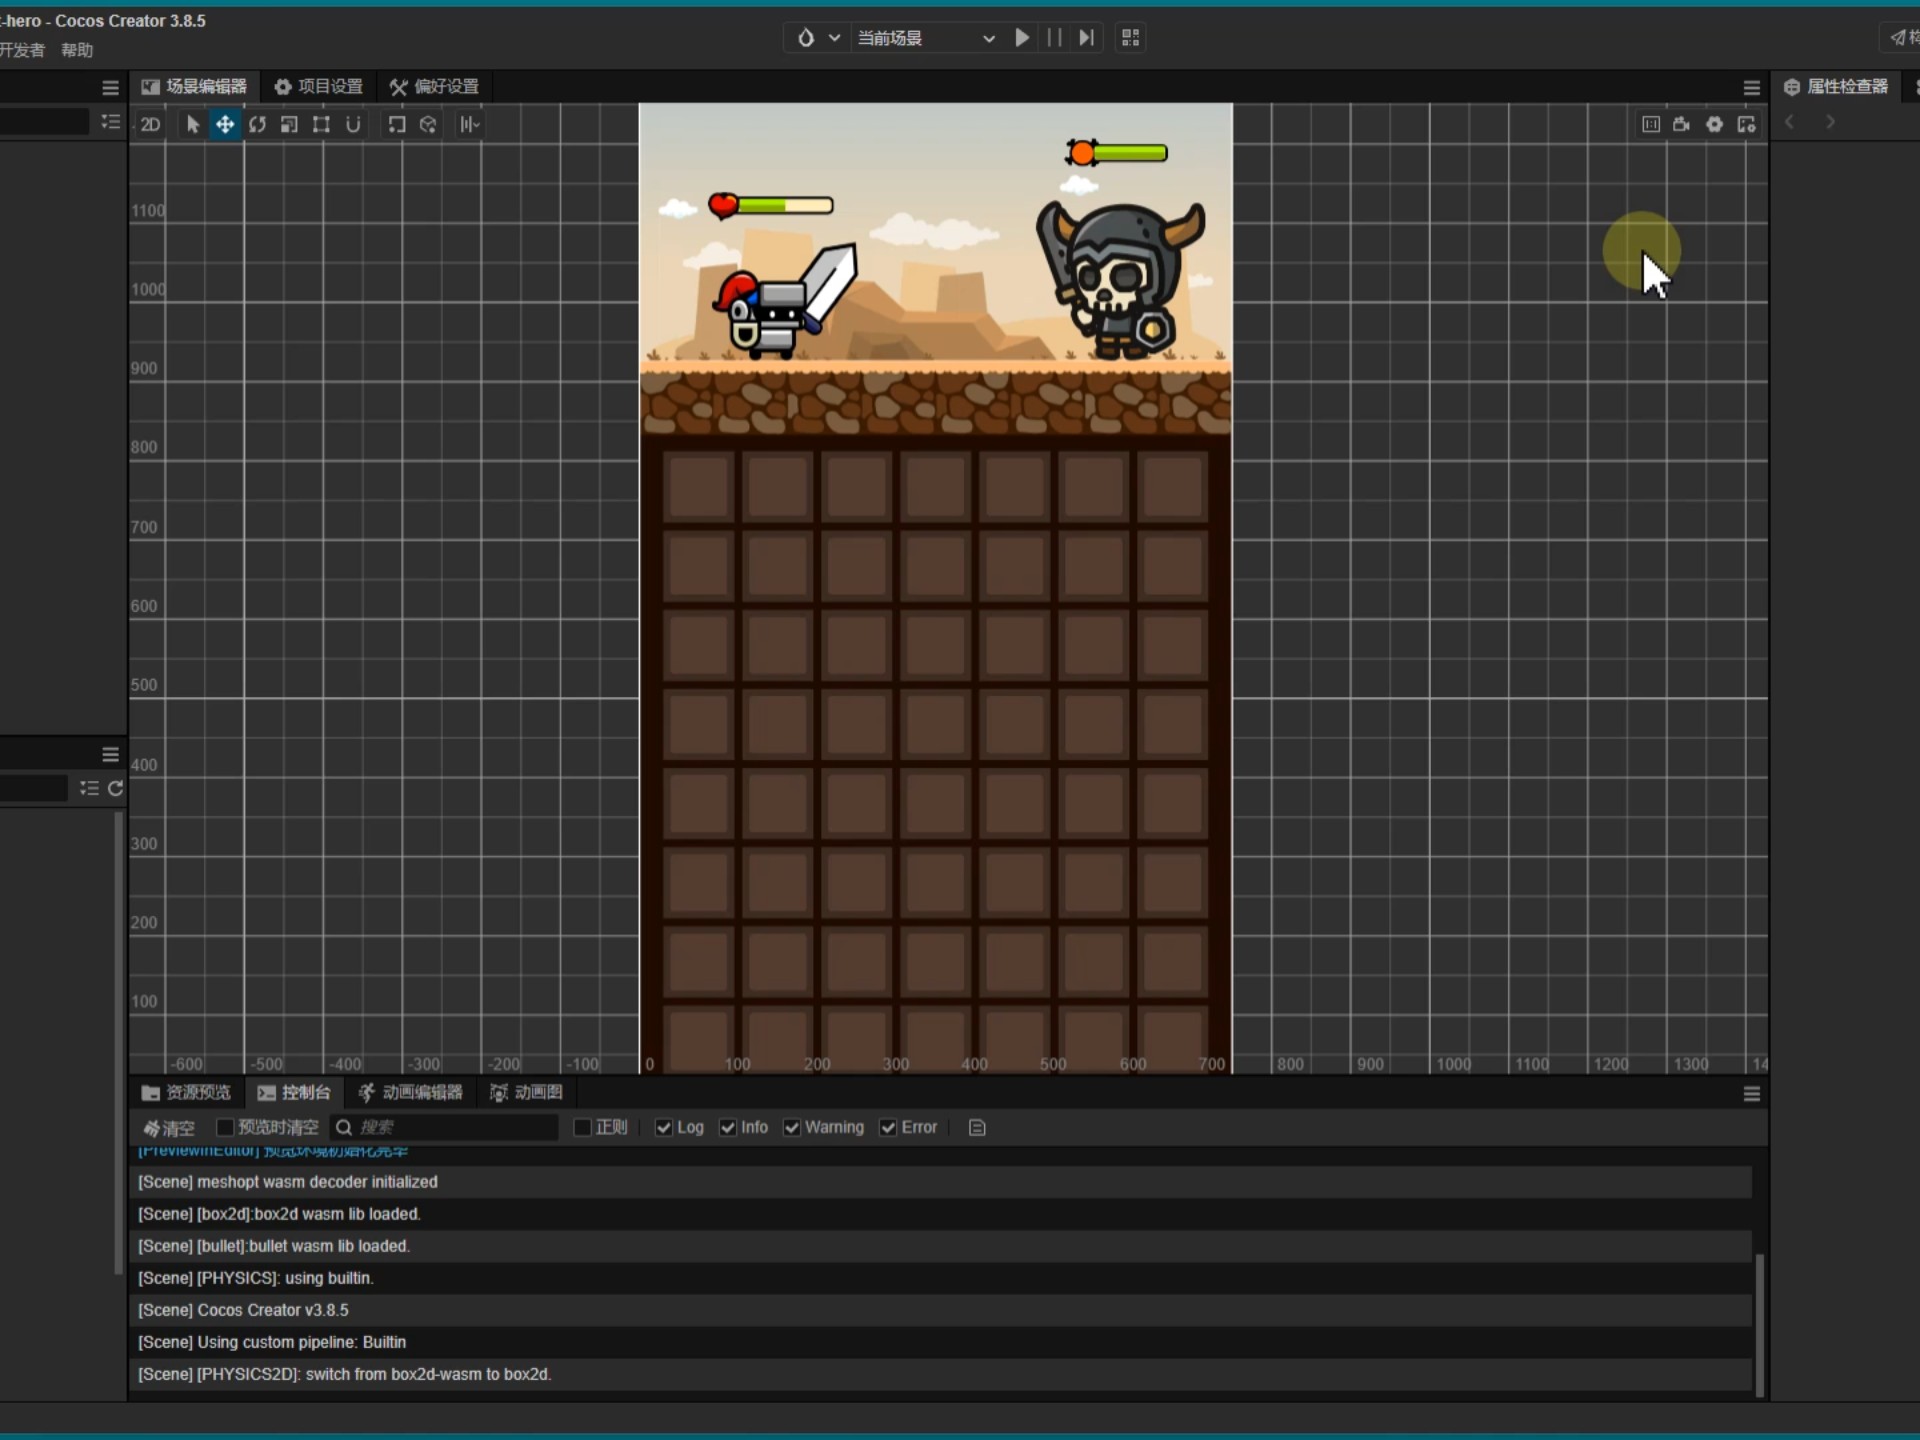Open the 开发者 menu
Viewport: 1920px width, 1440px height.
coord(22,50)
